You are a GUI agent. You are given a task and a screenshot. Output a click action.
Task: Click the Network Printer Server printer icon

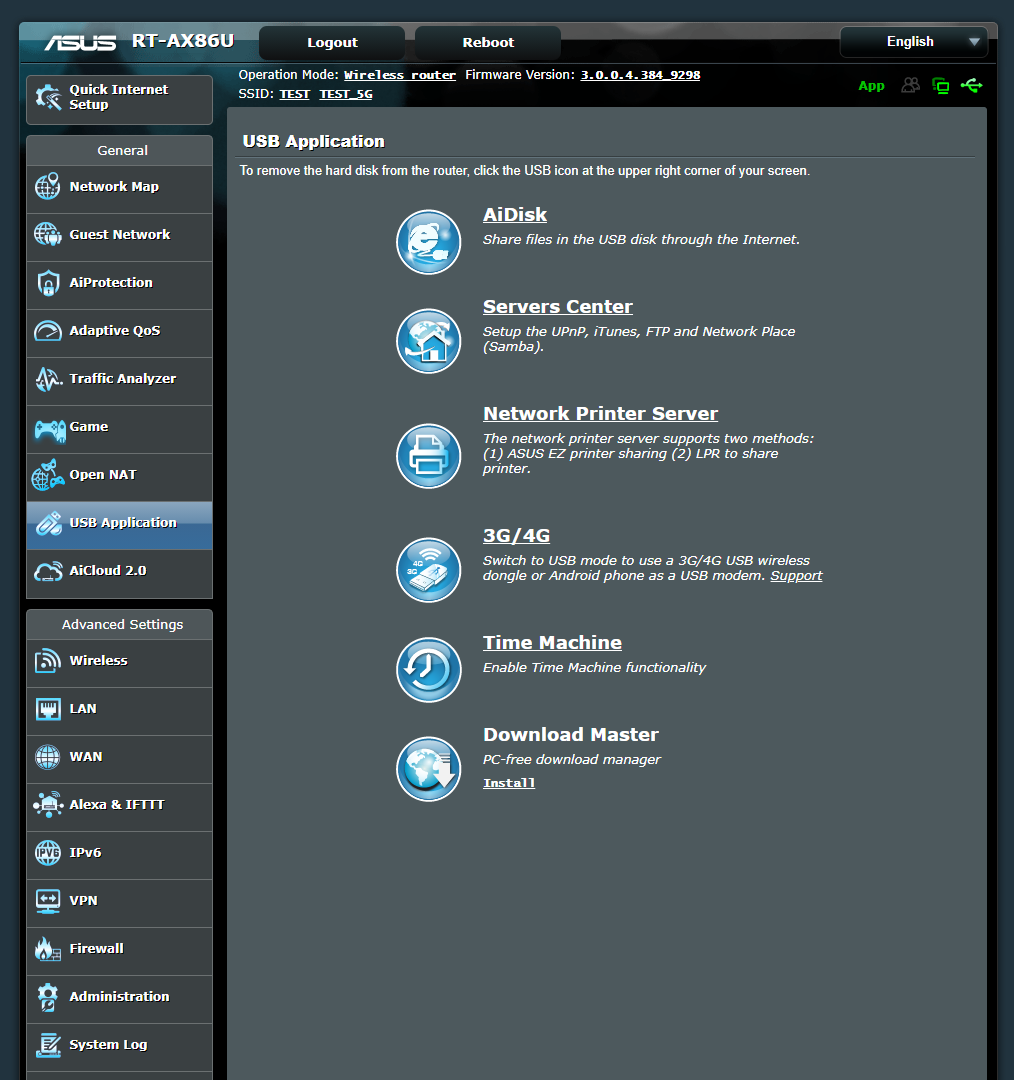[428, 456]
